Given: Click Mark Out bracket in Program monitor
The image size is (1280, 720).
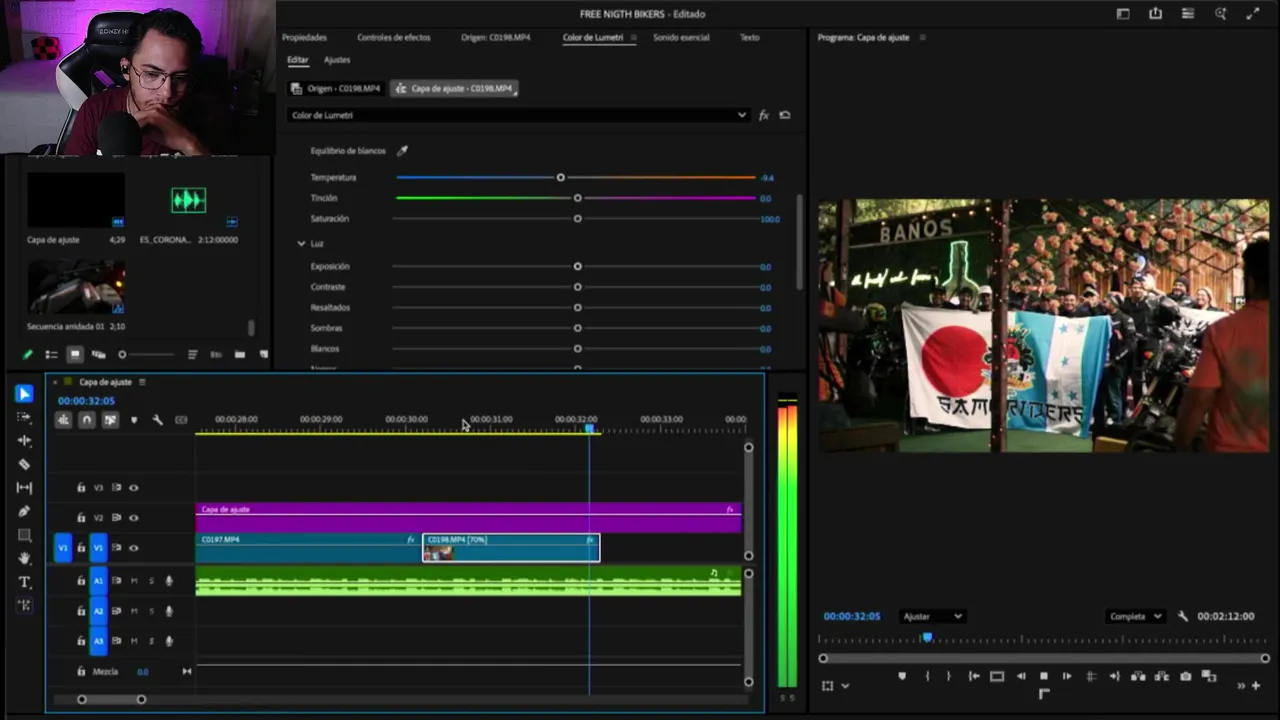Looking at the screenshot, I should pyautogui.click(x=949, y=676).
